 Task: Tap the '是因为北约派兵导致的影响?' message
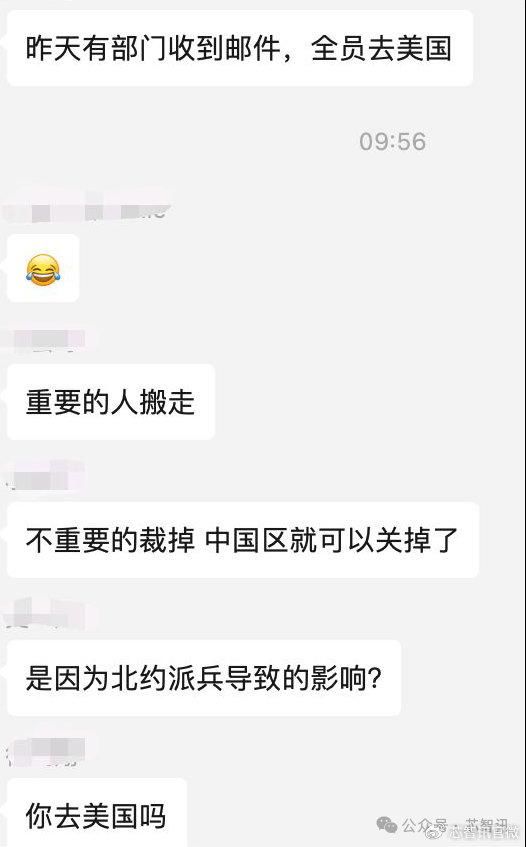204,678
